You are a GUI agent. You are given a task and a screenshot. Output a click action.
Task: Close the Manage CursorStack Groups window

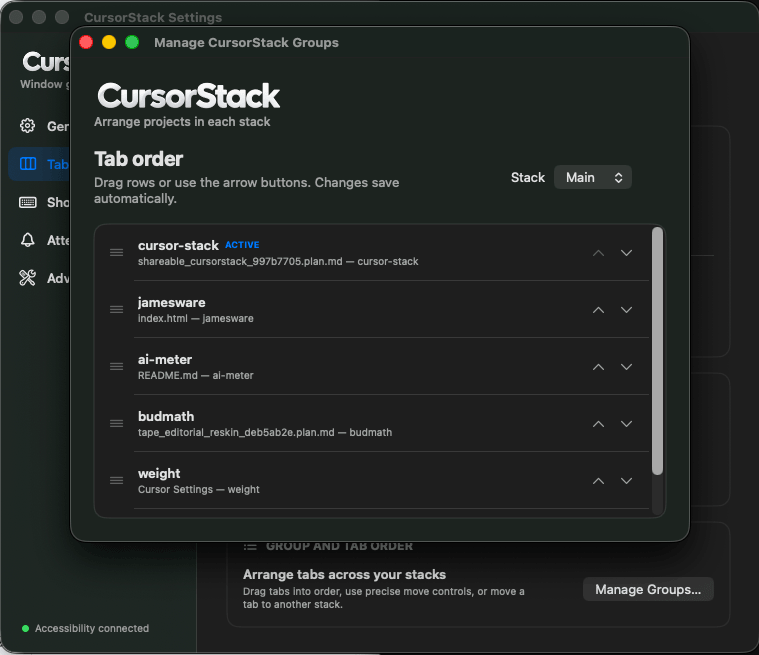86,43
